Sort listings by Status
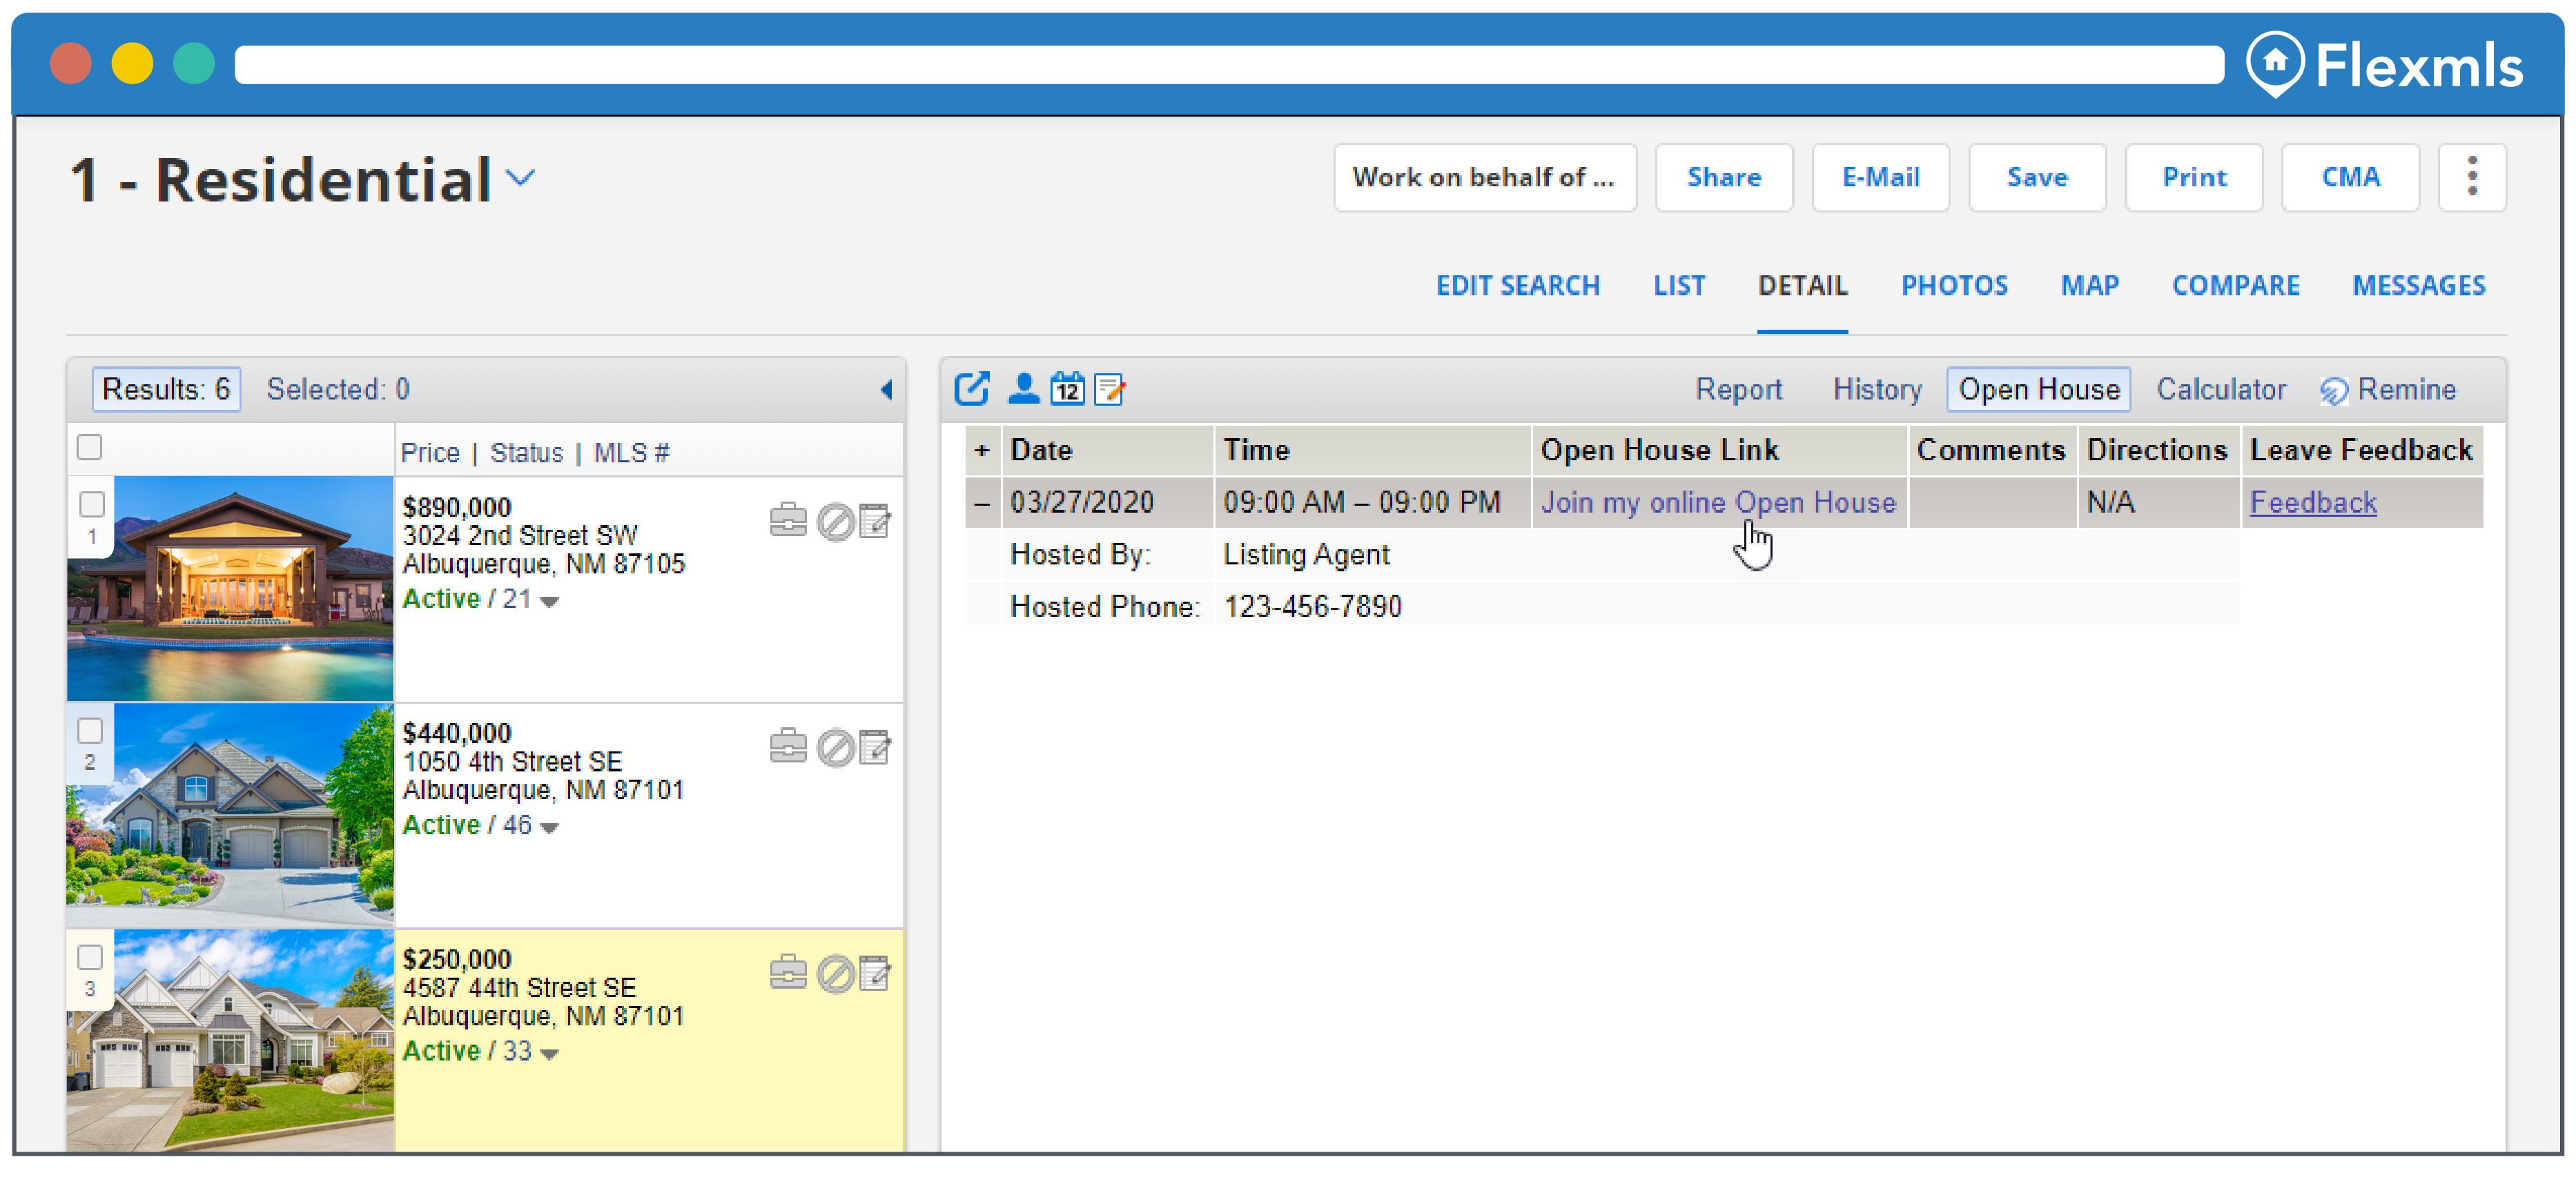This screenshot has width=2576, height=1184. [526, 453]
